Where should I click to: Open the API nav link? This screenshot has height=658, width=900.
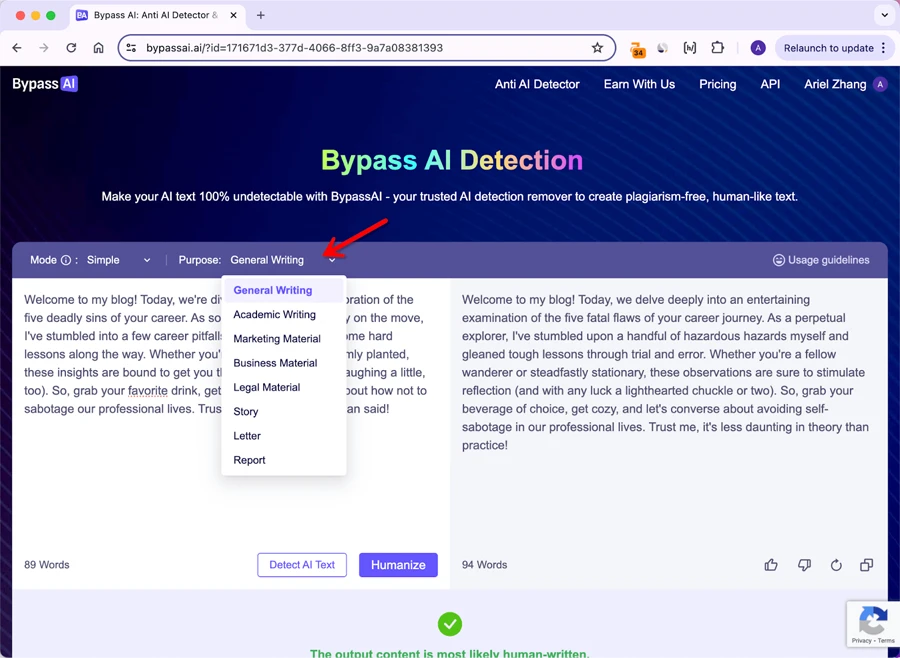(x=770, y=84)
